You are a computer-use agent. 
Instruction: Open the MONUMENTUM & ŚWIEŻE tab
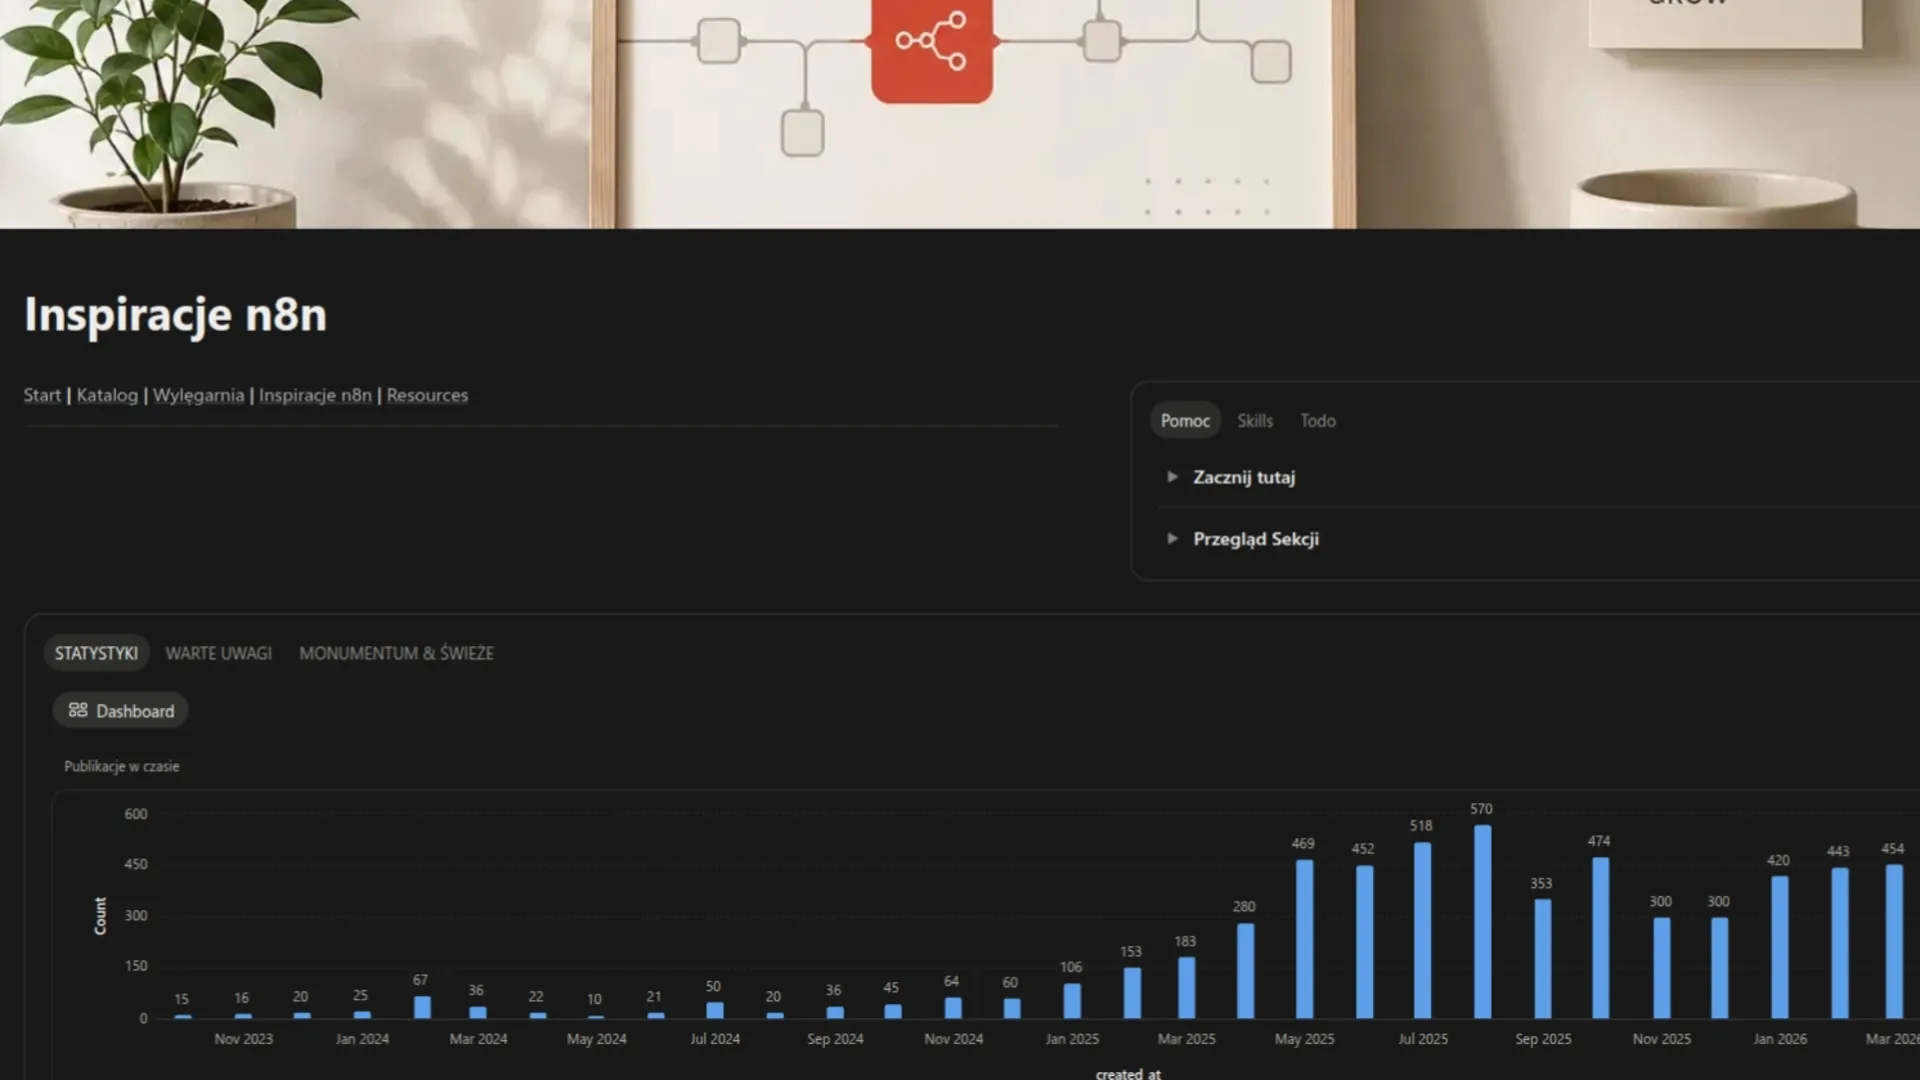click(x=396, y=653)
